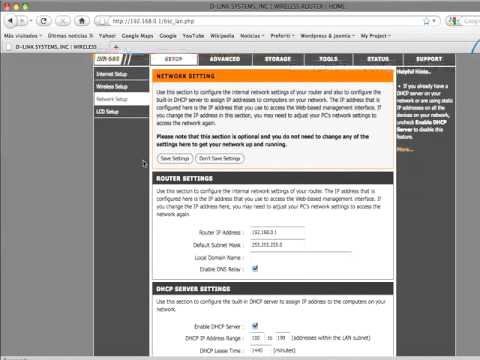
Task: Click the DHCP IP range end field
Action: [x=282, y=338]
